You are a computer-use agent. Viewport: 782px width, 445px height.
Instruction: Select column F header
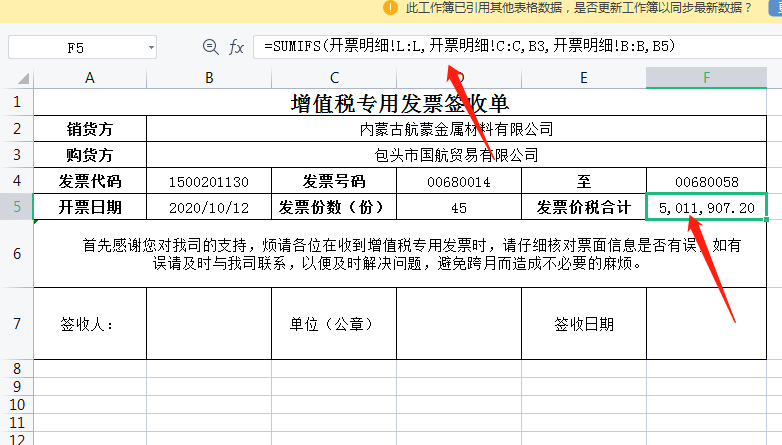(x=706, y=78)
